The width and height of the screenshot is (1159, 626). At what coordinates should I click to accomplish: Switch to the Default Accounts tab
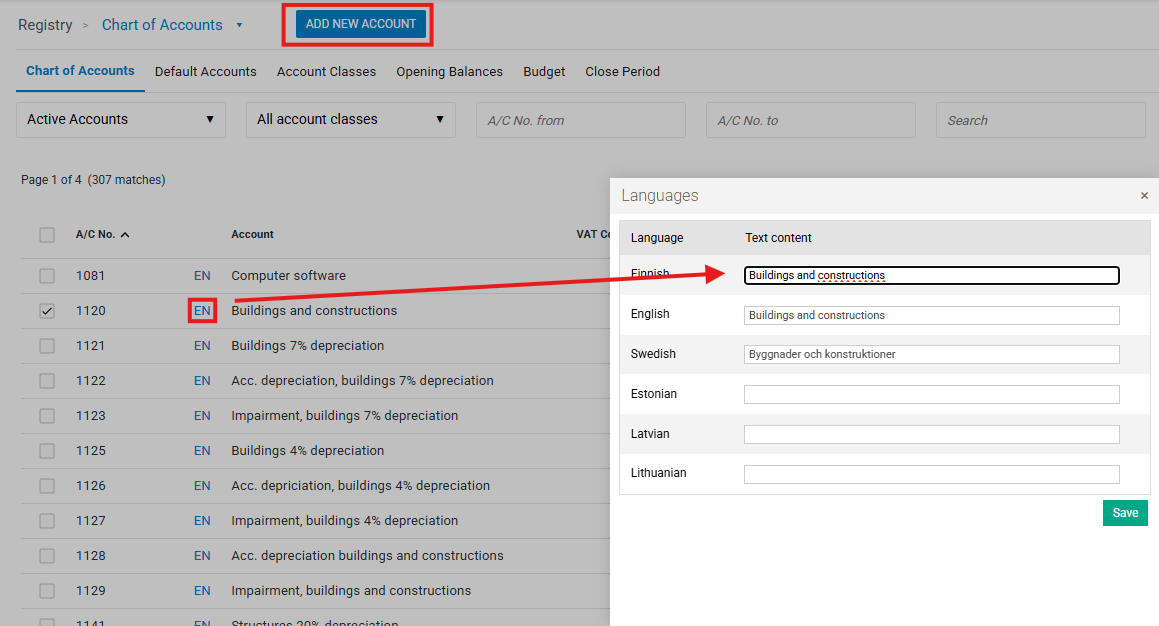(x=206, y=72)
